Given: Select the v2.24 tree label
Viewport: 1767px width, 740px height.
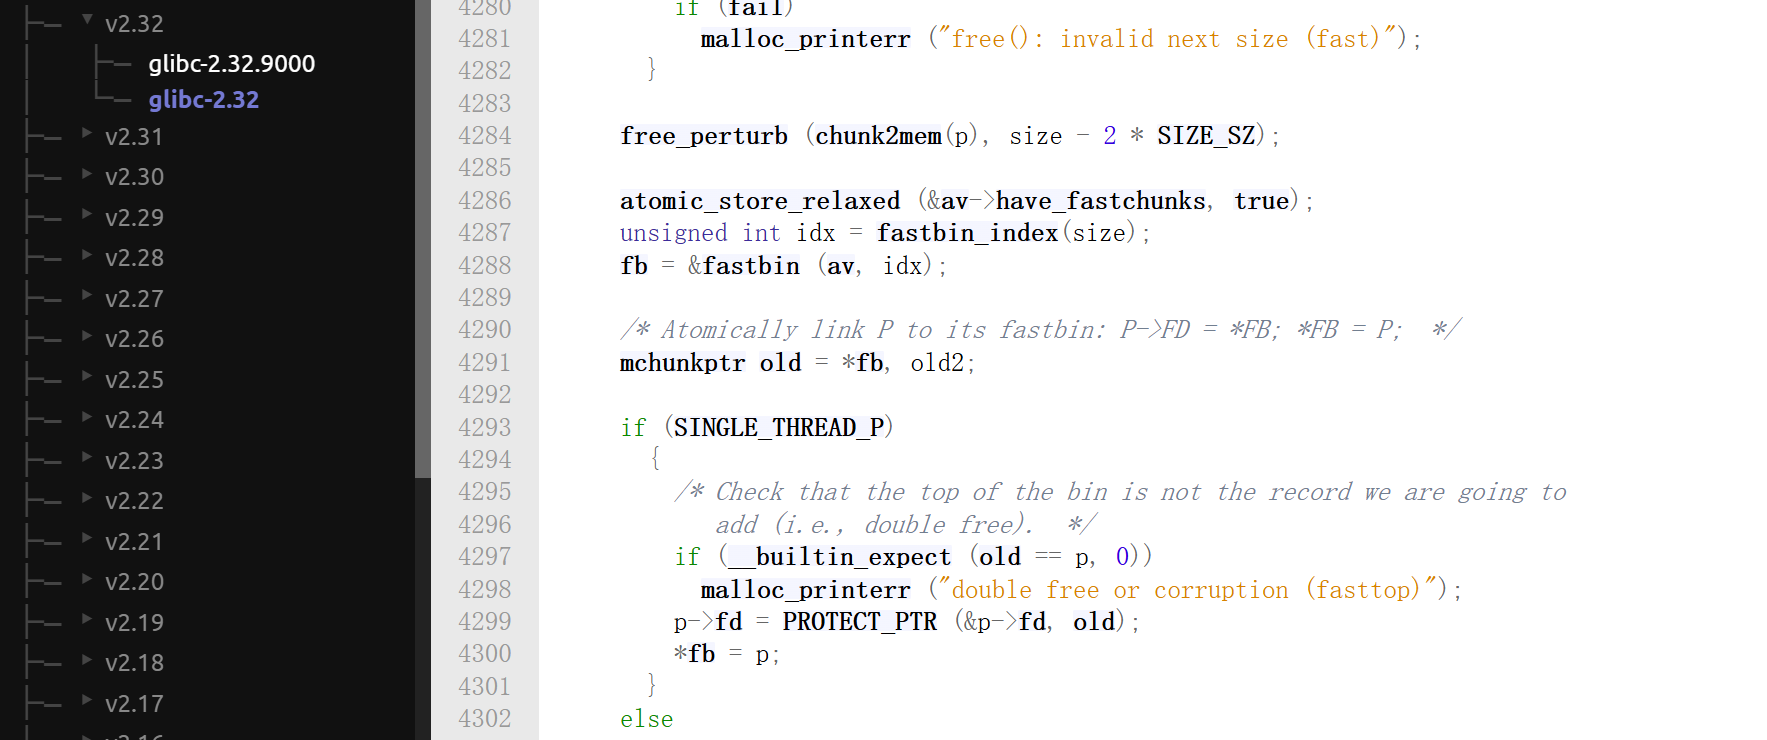Looking at the screenshot, I should click(134, 420).
